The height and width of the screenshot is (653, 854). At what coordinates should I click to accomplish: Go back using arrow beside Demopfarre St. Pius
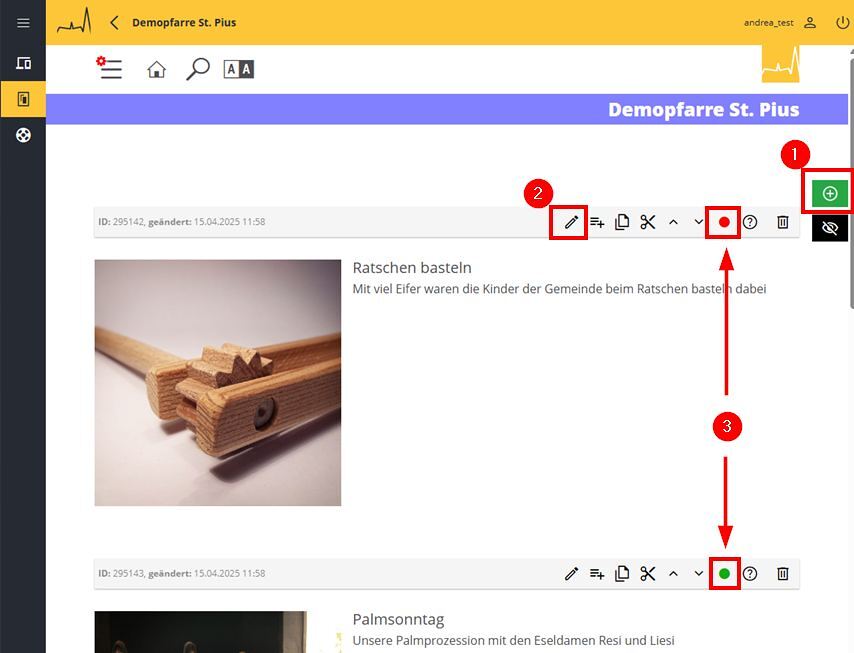[x=114, y=22]
